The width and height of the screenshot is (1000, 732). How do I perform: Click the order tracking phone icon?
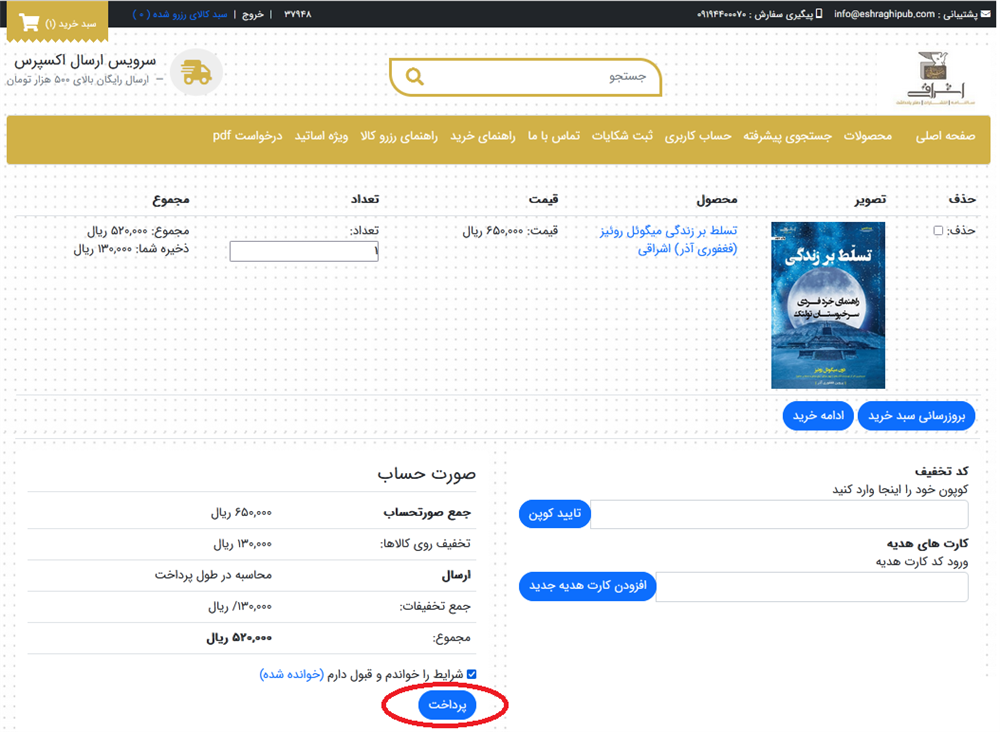tap(819, 14)
